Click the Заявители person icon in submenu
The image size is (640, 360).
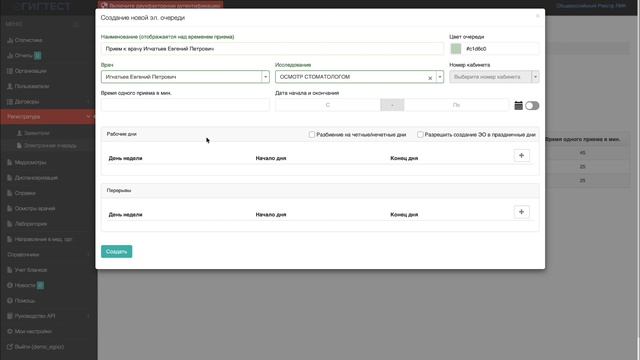coord(19,133)
